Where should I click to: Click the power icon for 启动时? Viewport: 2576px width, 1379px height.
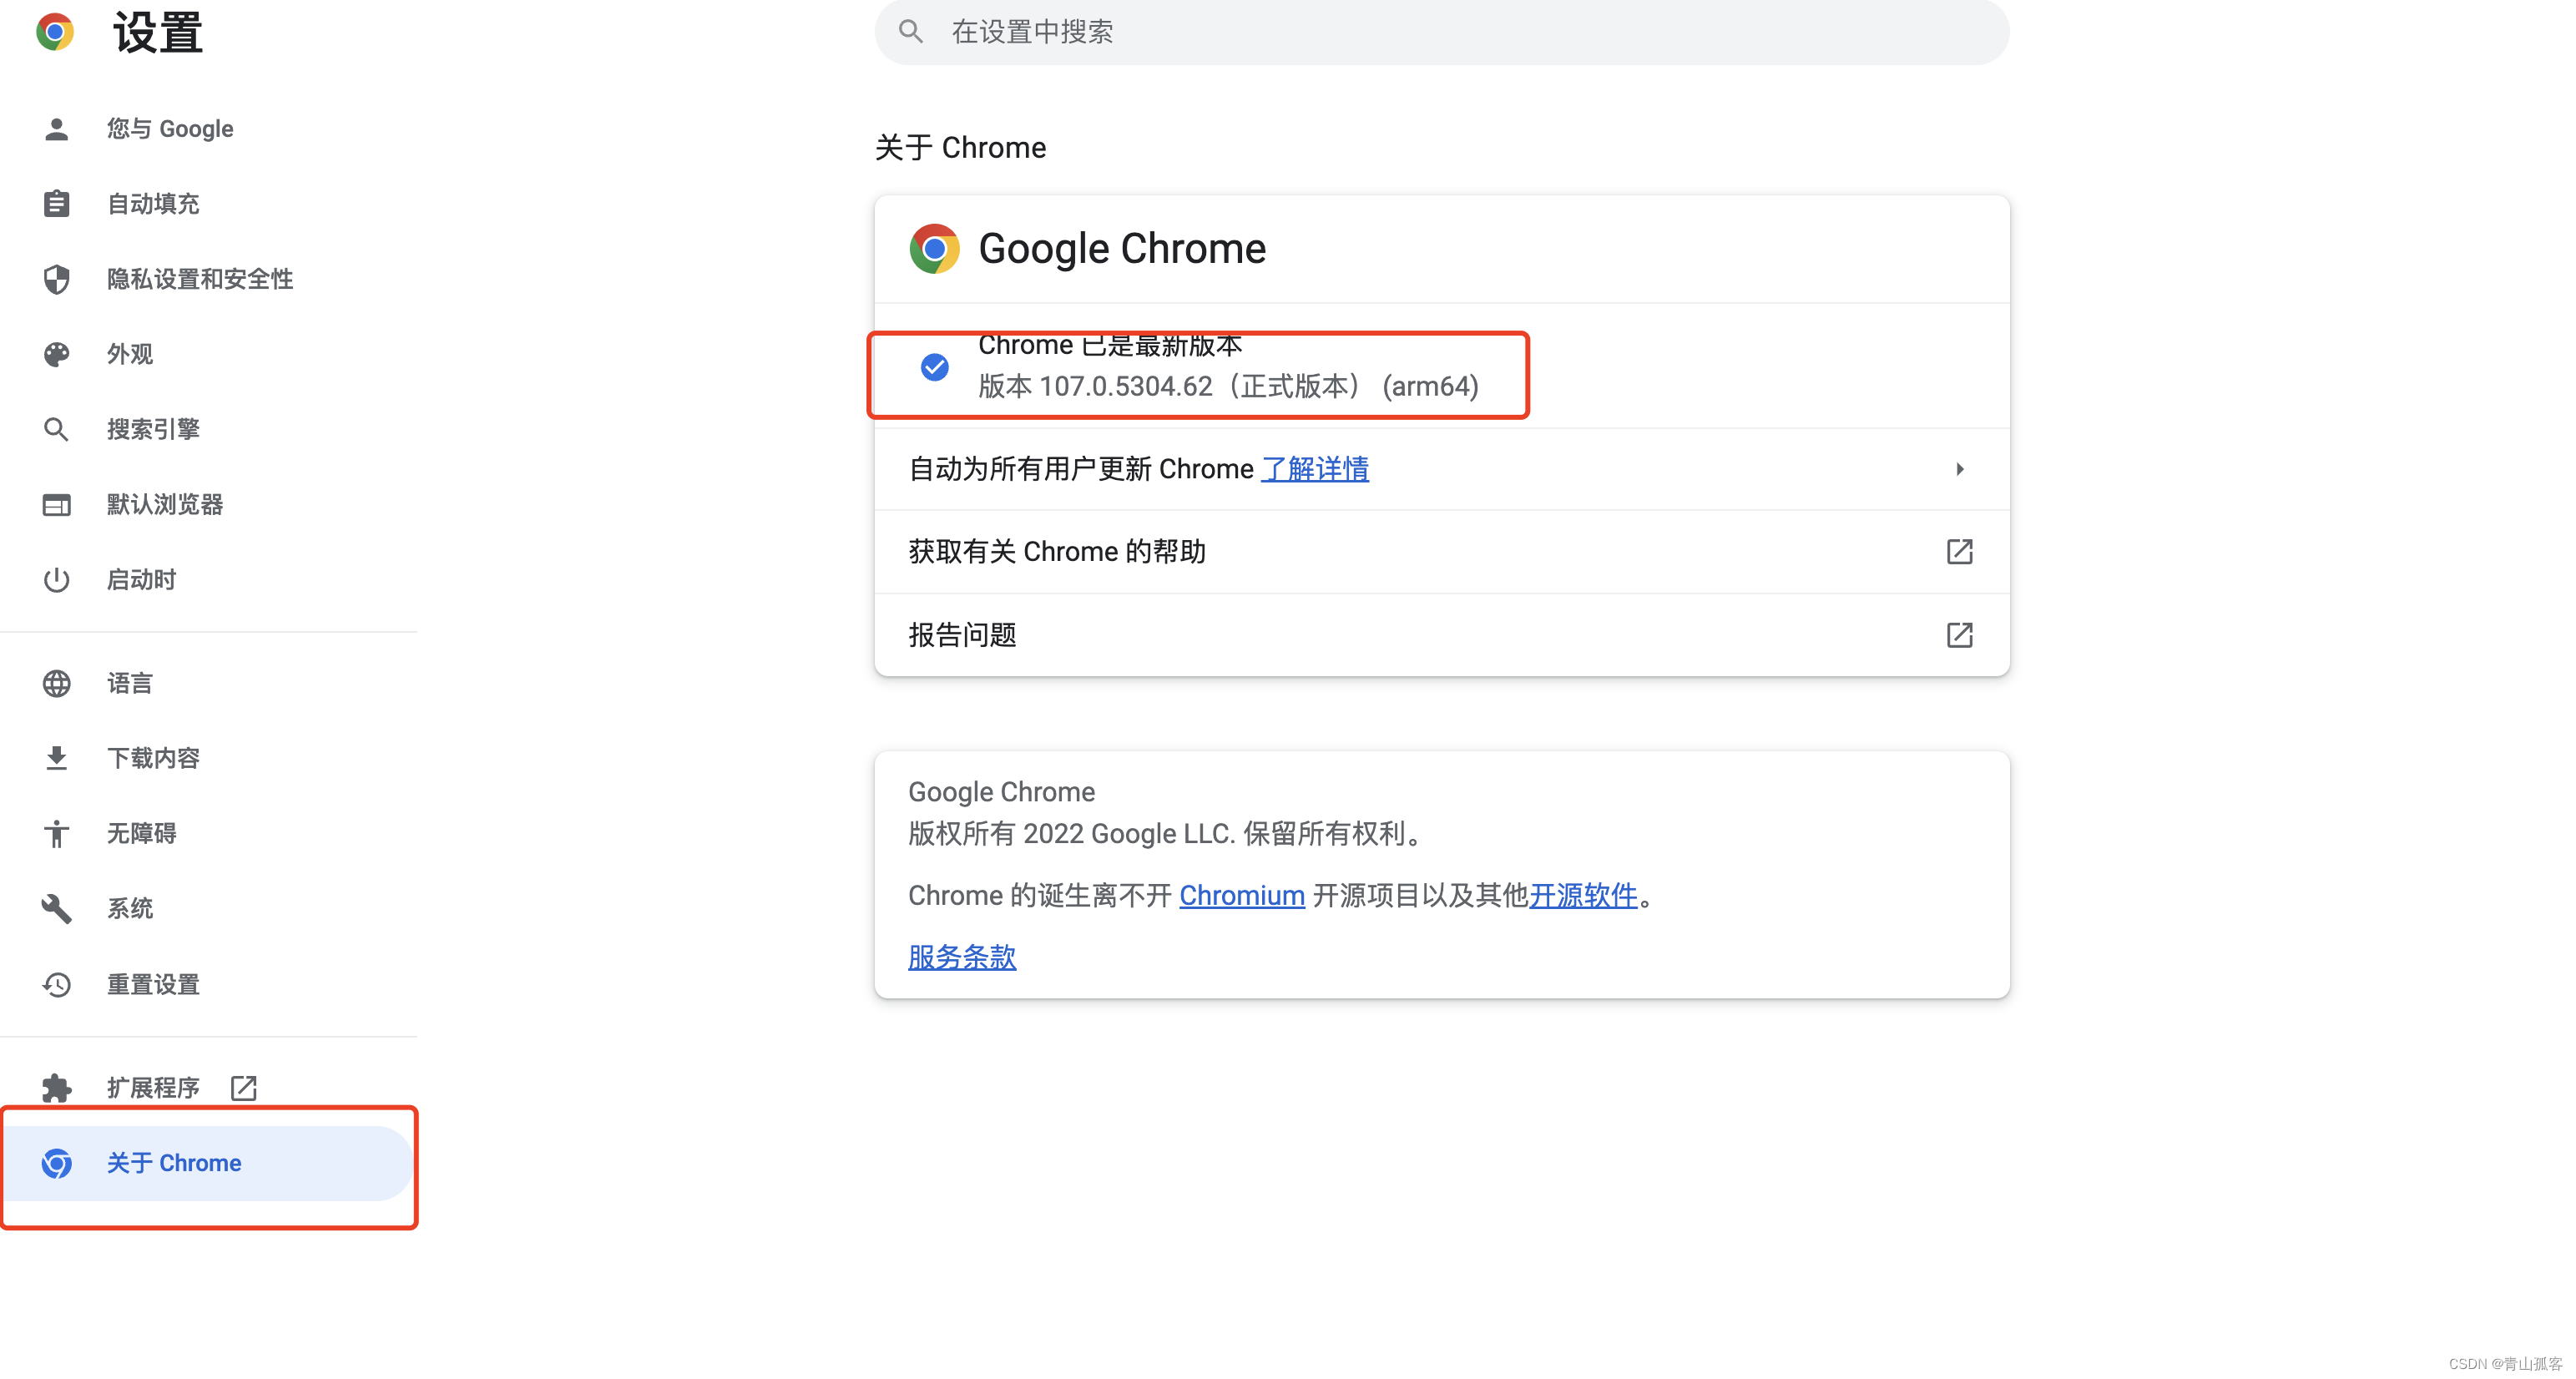click(x=56, y=580)
